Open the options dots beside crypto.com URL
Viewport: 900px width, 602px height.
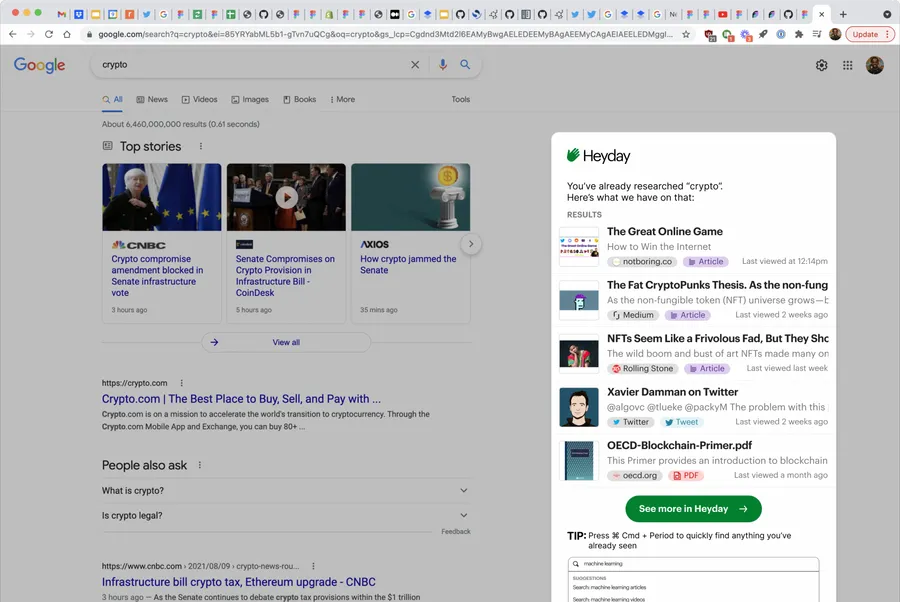(181, 383)
